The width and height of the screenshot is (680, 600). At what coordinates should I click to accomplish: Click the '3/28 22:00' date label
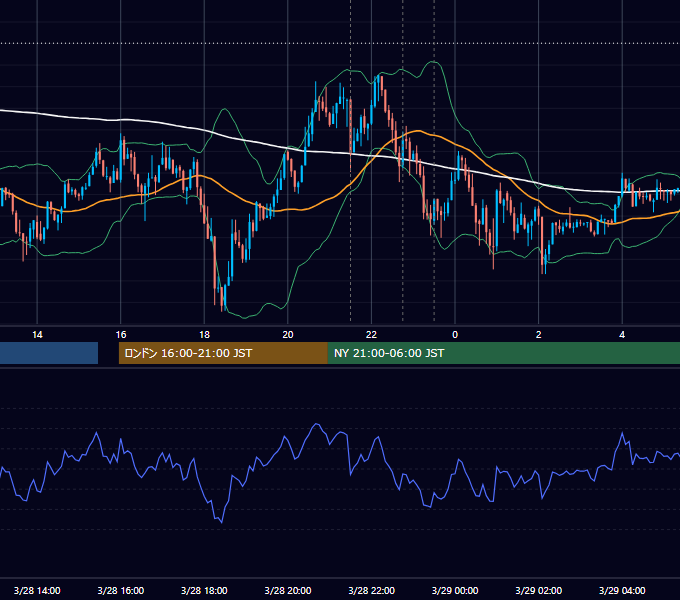(371, 590)
